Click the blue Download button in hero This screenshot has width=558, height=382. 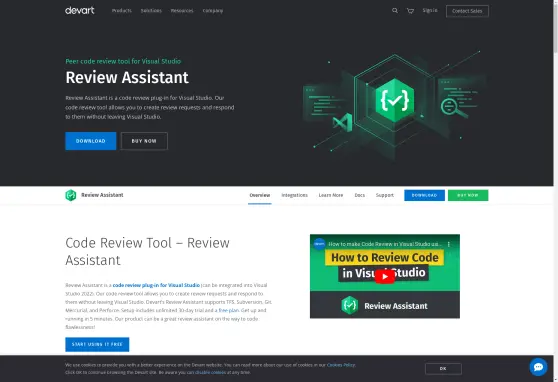tap(91, 141)
